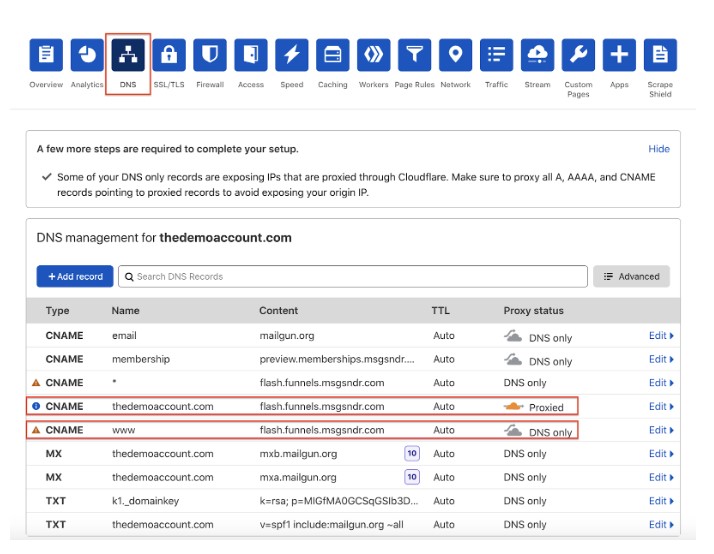The image size is (714, 554).
Task: Click the info icon on thedemoaccount.com CNAME row
Action: pos(36,406)
